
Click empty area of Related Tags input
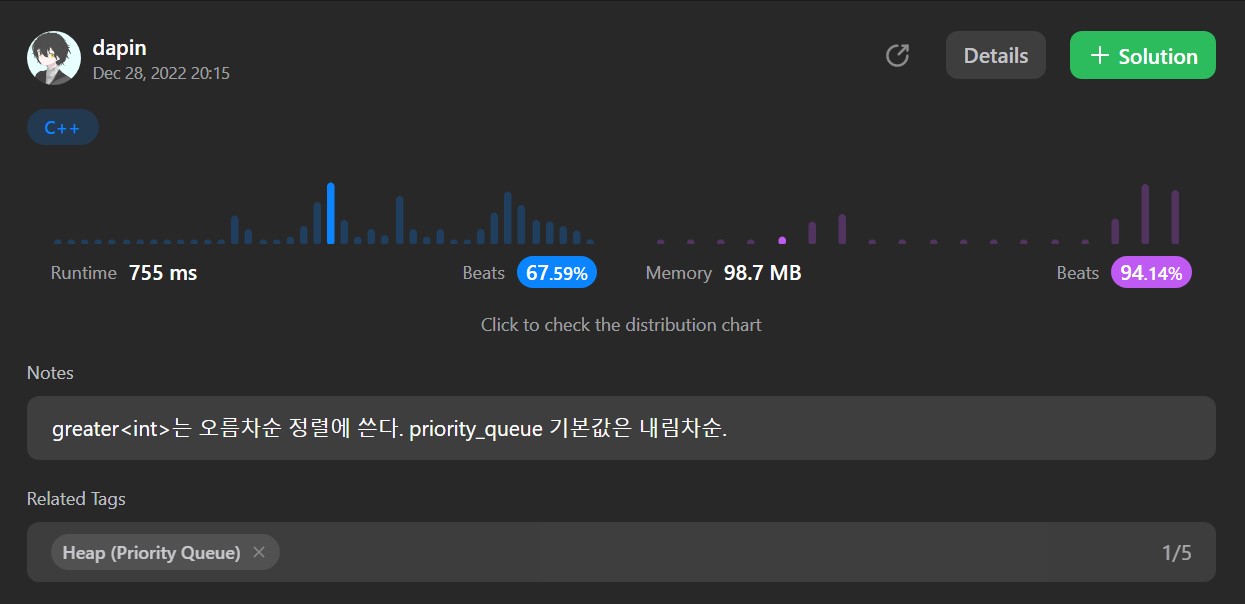700,552
